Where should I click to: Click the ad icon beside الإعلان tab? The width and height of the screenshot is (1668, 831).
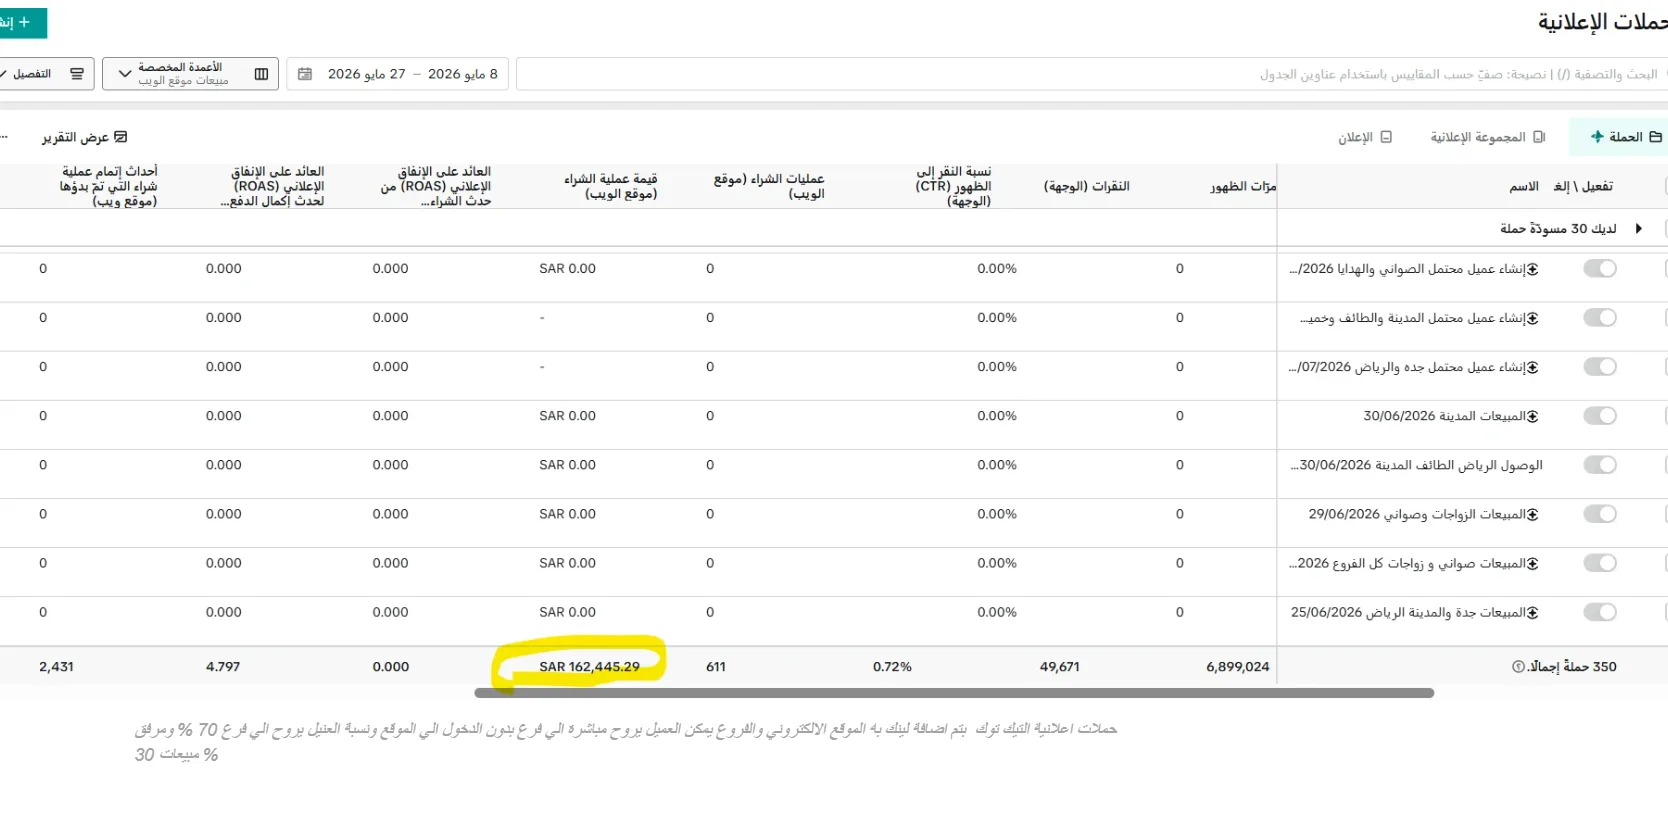1386,137
